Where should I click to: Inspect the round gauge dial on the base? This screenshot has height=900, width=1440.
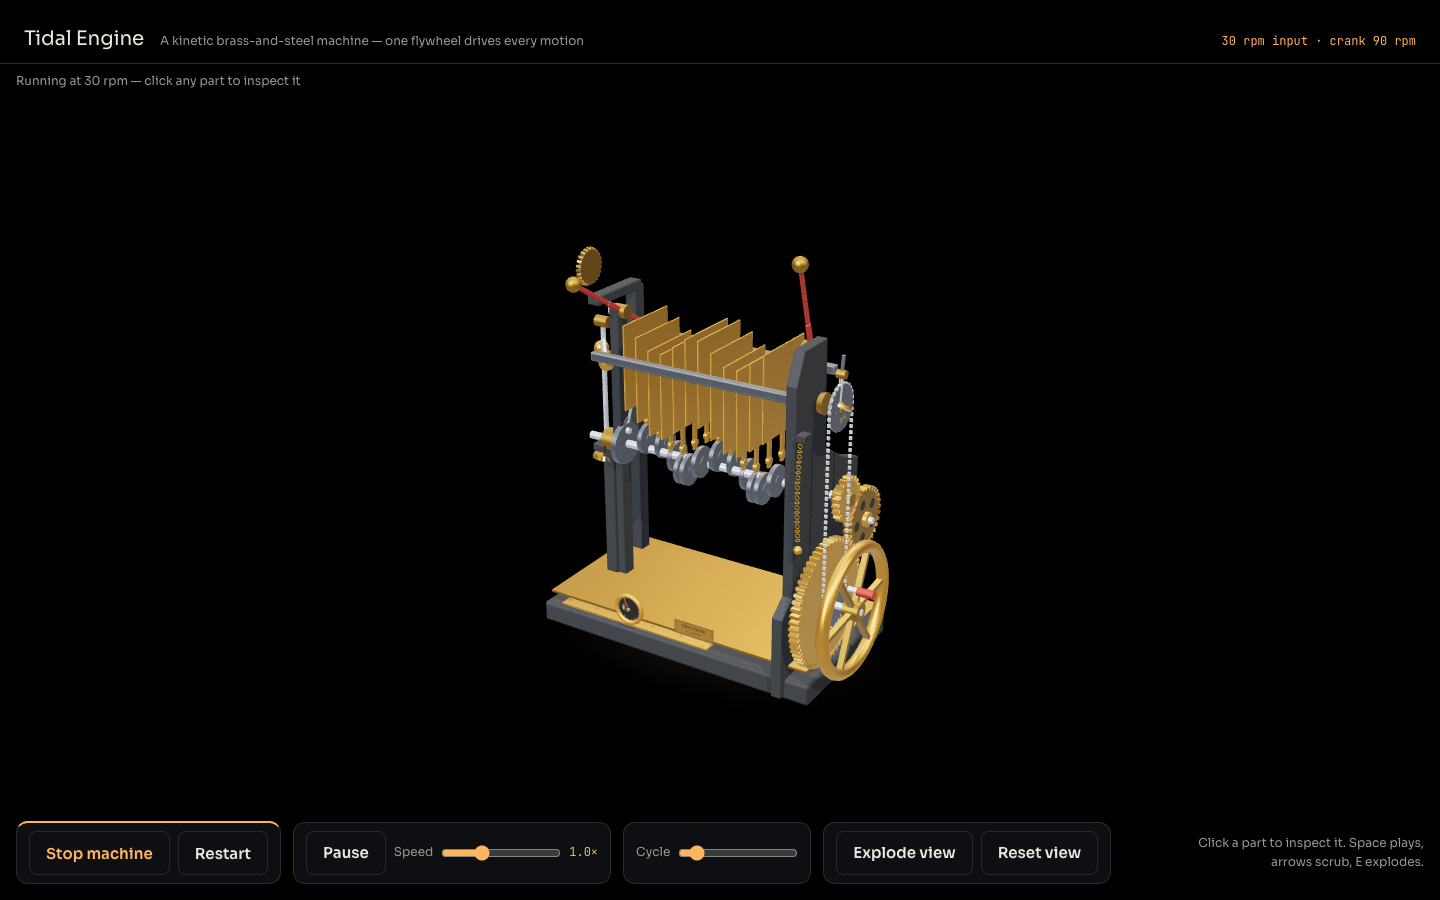(x=629, y=608)
